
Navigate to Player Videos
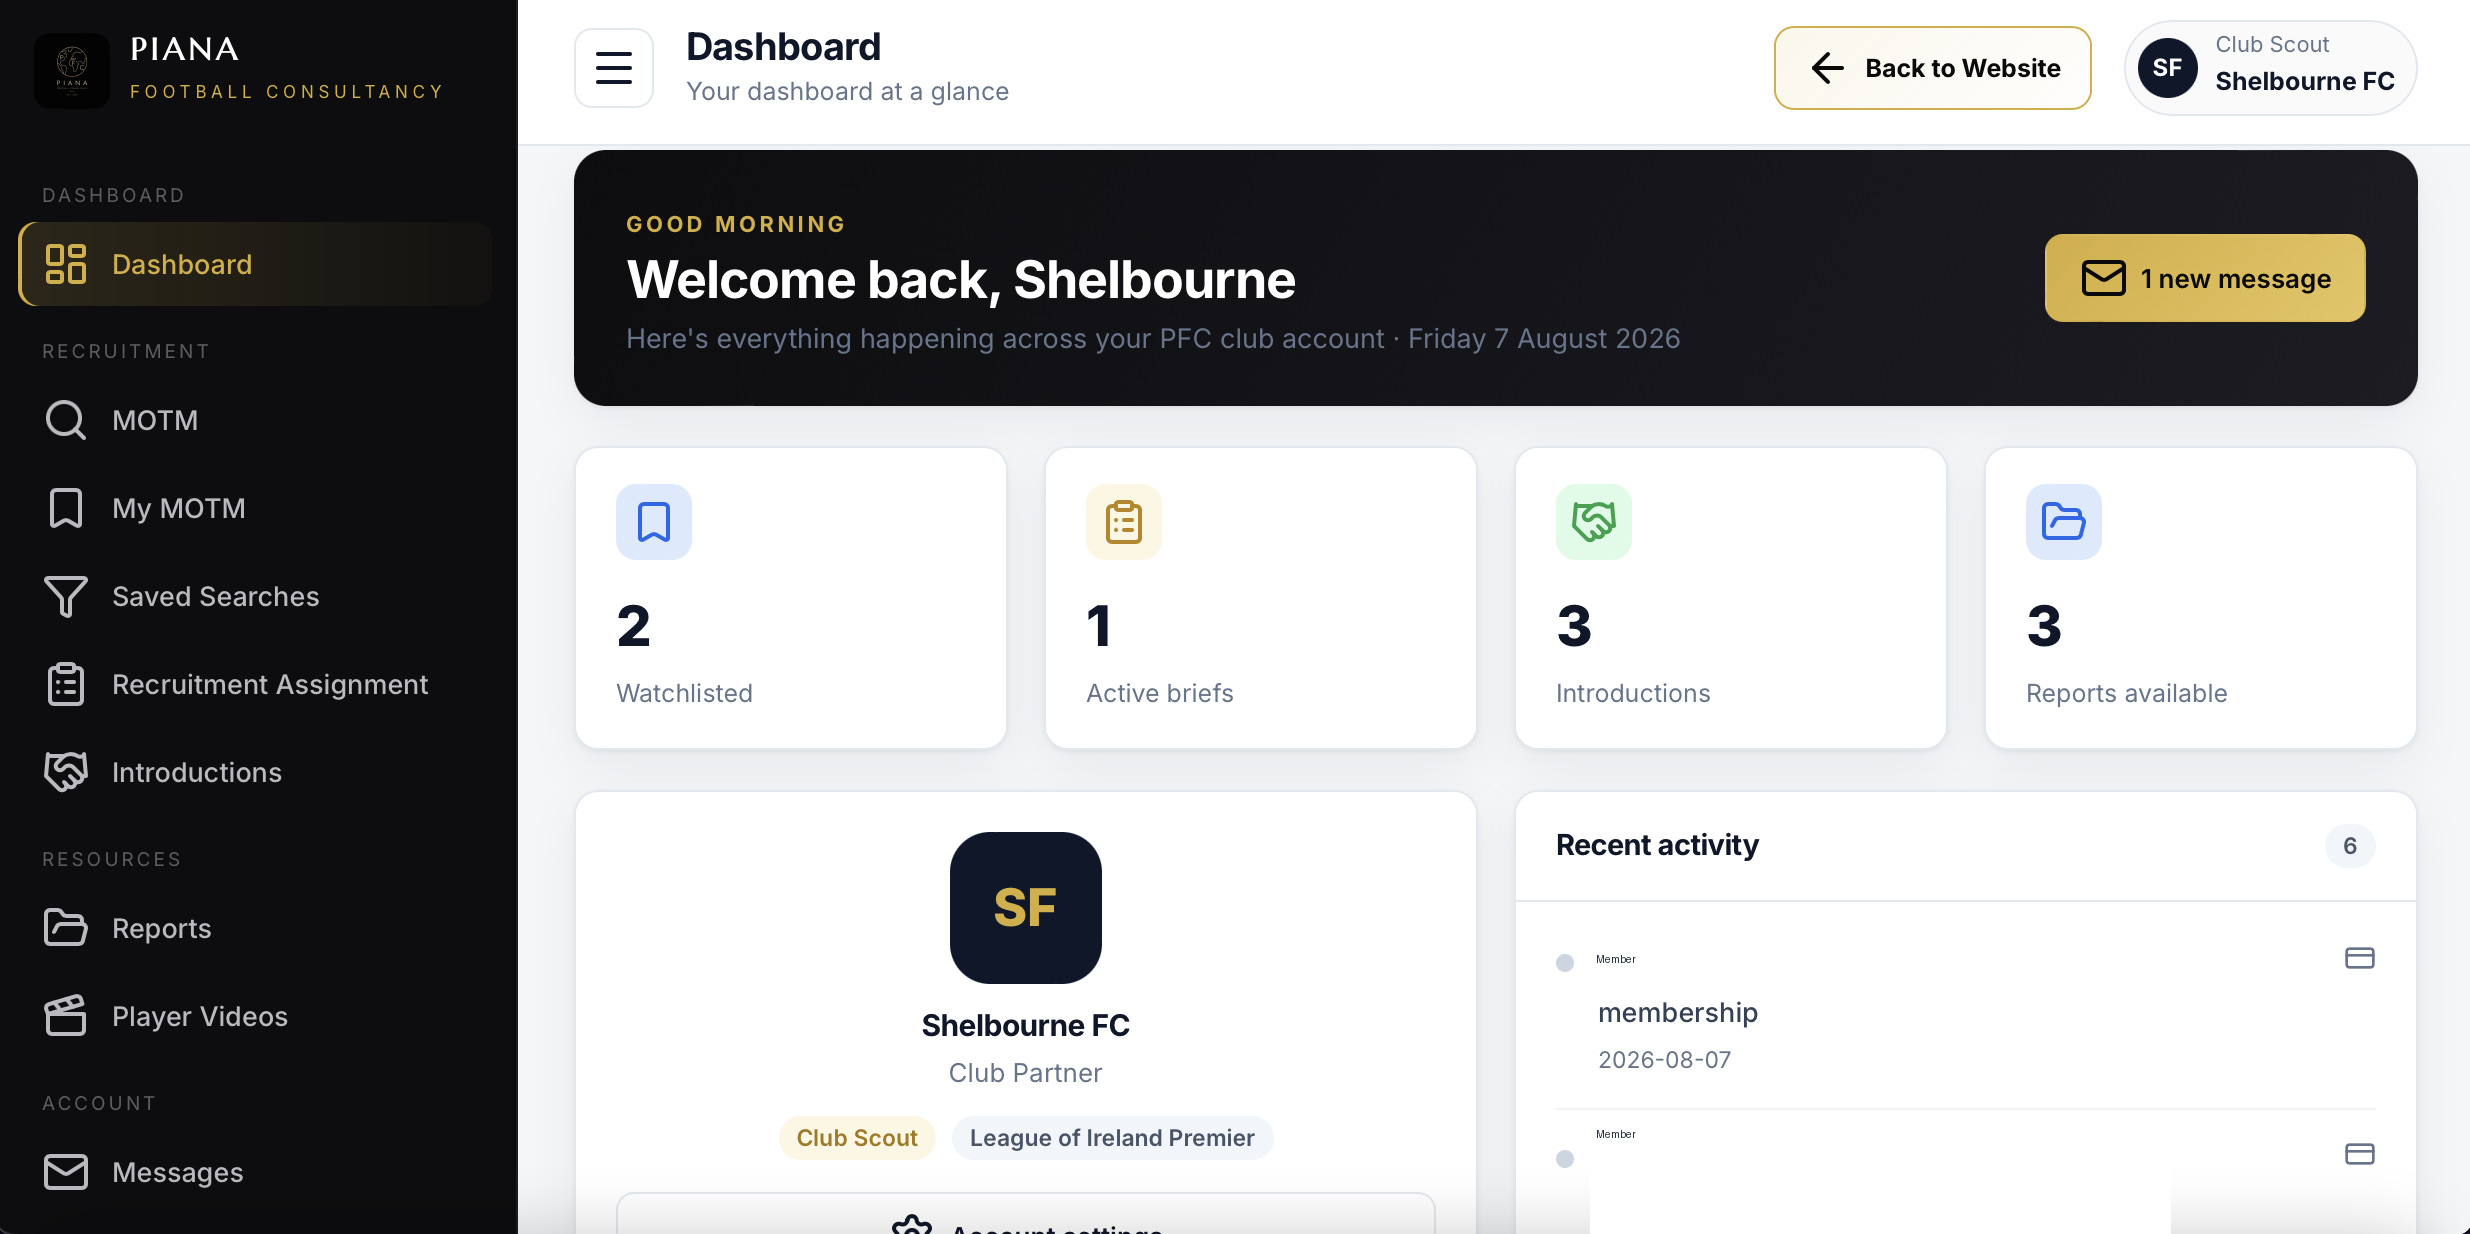[255, 1016]
